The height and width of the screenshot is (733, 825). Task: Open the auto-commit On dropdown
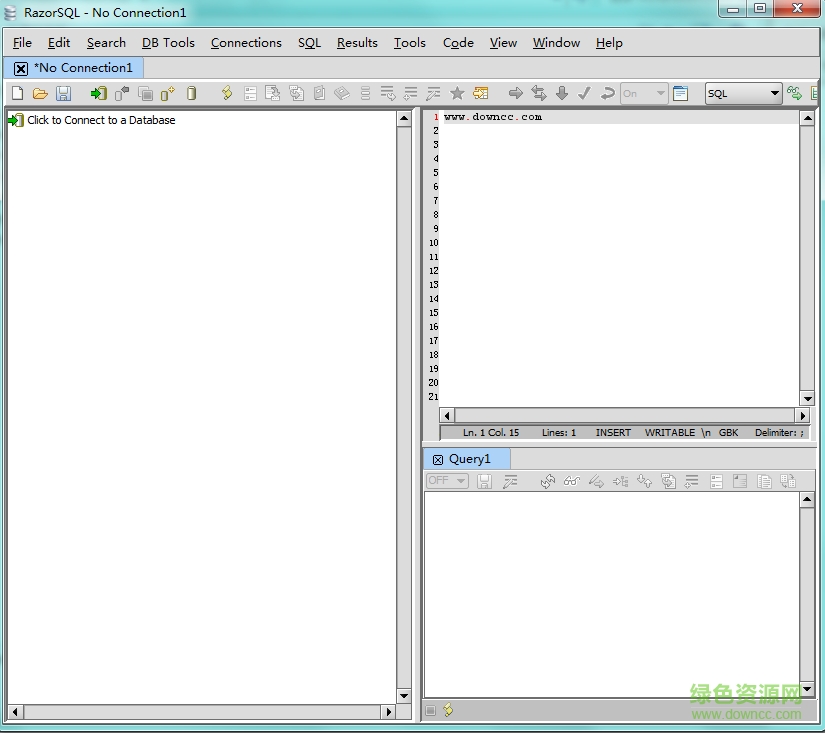(660, 93)
